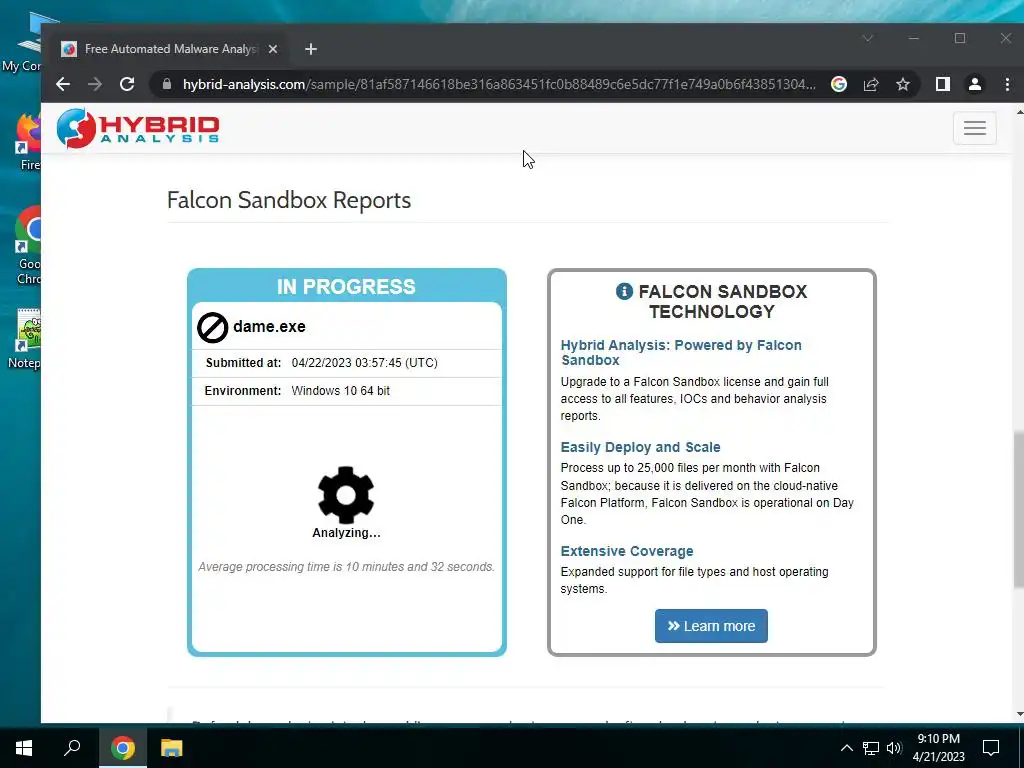
Task: Click the Extensive Coverage heading
Action: point(627,551)
